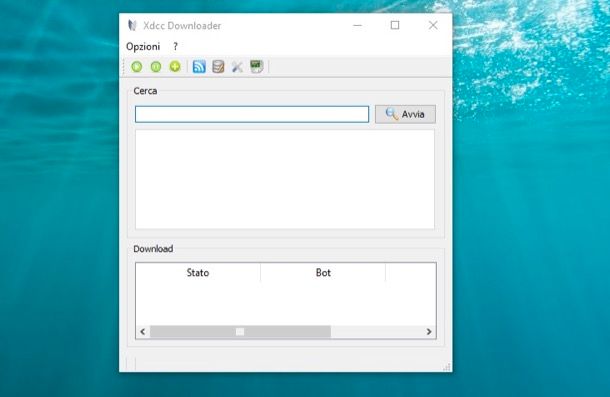Click the Stato column header
This screenshot has height=397, width=610.
198,272
